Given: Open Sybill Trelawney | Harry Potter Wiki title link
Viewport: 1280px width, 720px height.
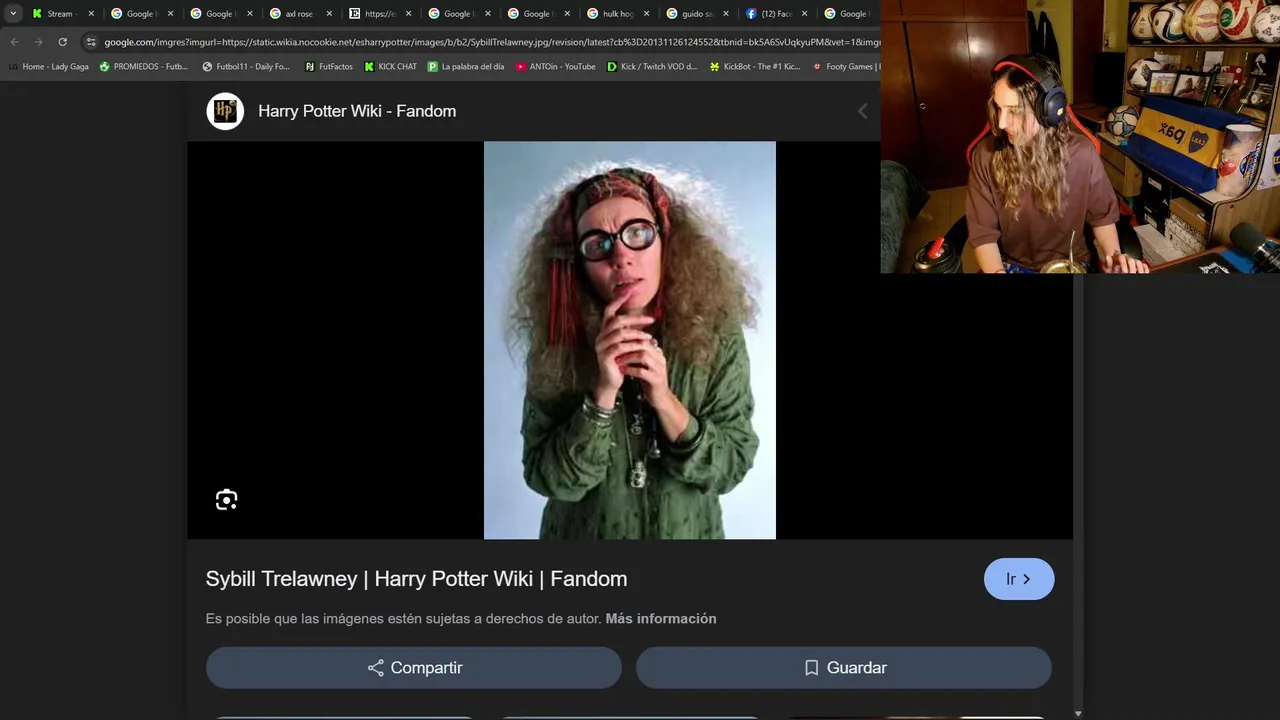Looking at the screenshot, I should point(416,579).
